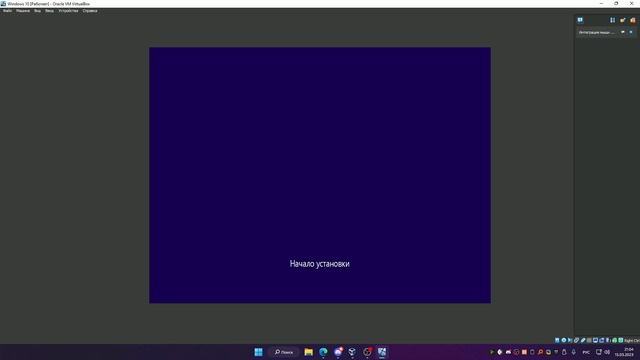The image size is (640, 360).
Task: Open File Explorer from the taskbar
Action: click(309, 352)
